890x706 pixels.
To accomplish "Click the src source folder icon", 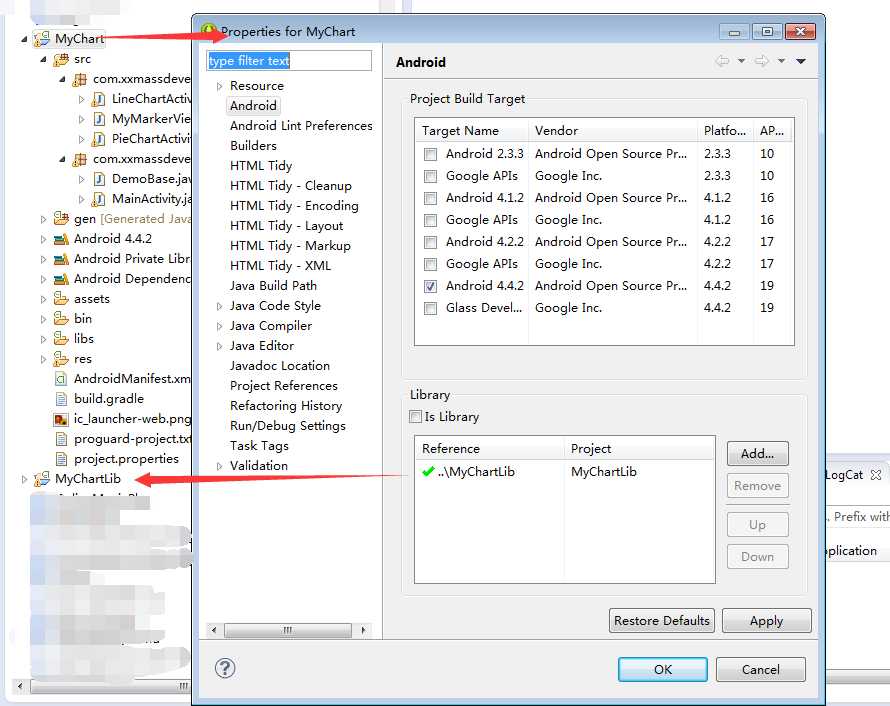I will click(61, 59).
